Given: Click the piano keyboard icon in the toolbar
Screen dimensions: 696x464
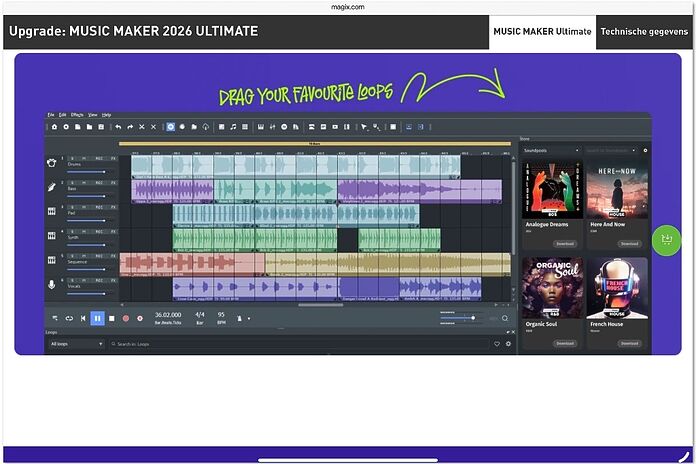Looking at the screenshot, I should click(261, 127).
